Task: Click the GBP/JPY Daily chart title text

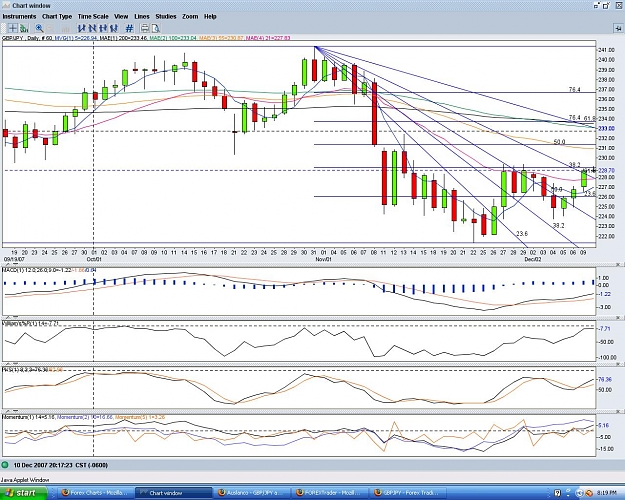Action: tap(27, 38)
